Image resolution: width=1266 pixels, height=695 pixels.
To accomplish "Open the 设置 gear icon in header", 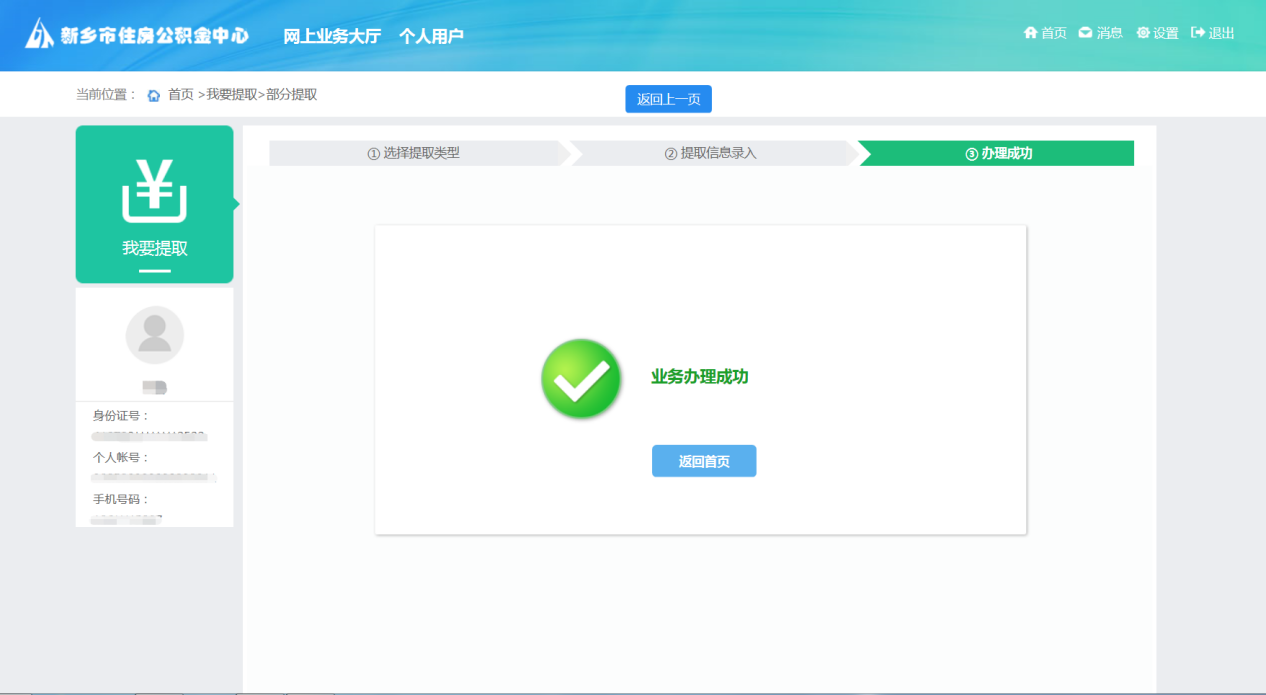I will pyautogui.click(x=1143, y=33).
